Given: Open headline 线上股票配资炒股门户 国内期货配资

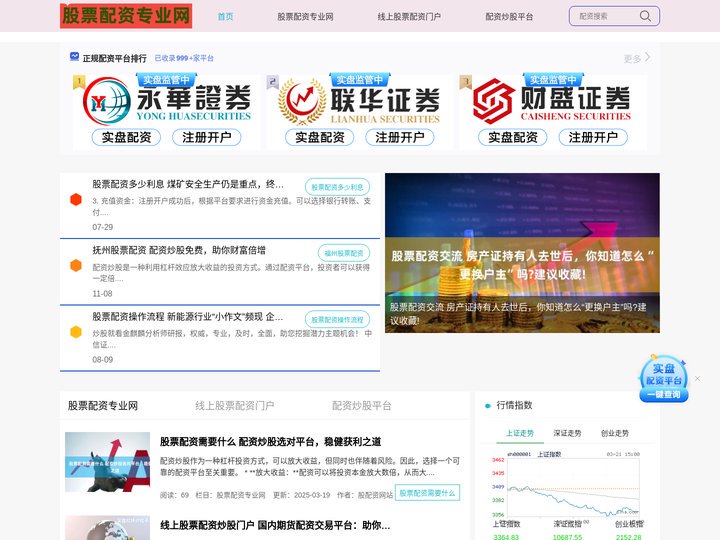Looking at the screenshot, I should point(275,525).
